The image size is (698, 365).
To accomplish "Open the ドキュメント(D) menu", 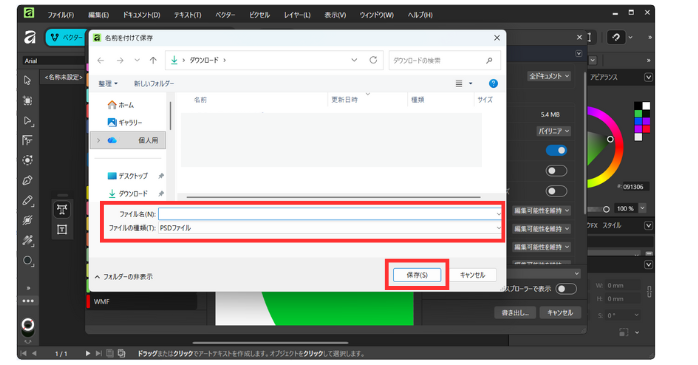I will point(142,15).
